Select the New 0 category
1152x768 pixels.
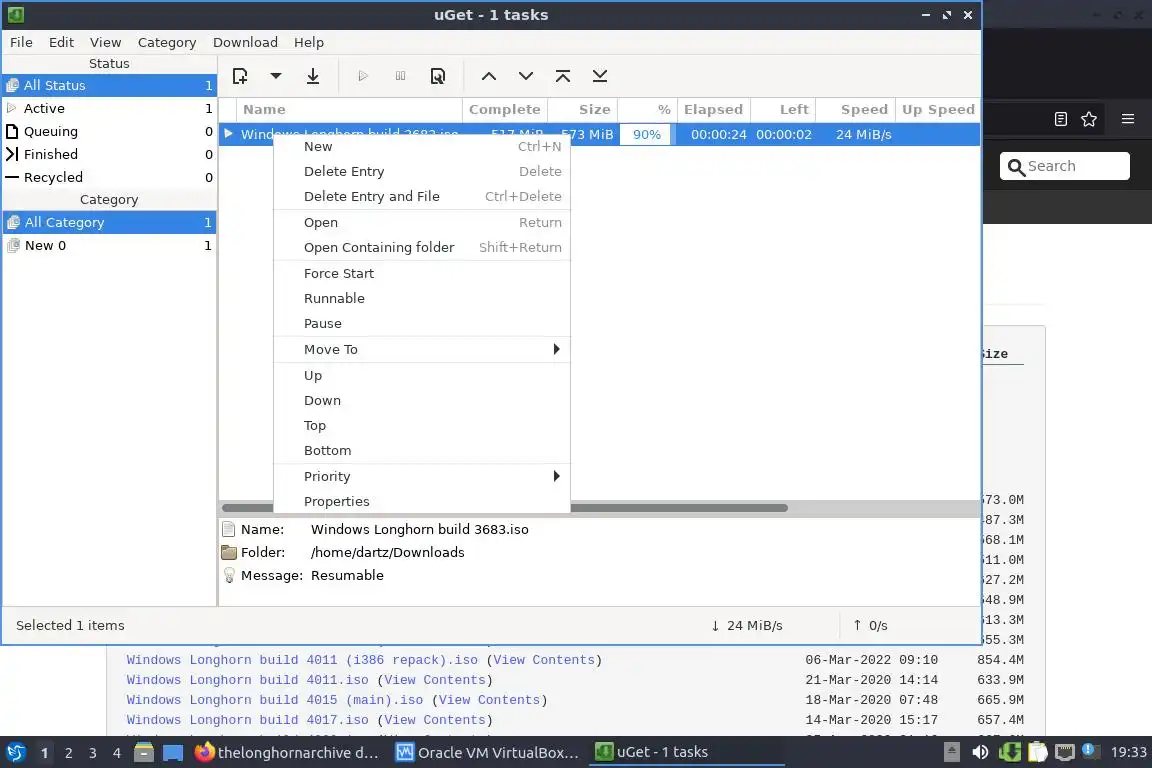pos(109,245)
